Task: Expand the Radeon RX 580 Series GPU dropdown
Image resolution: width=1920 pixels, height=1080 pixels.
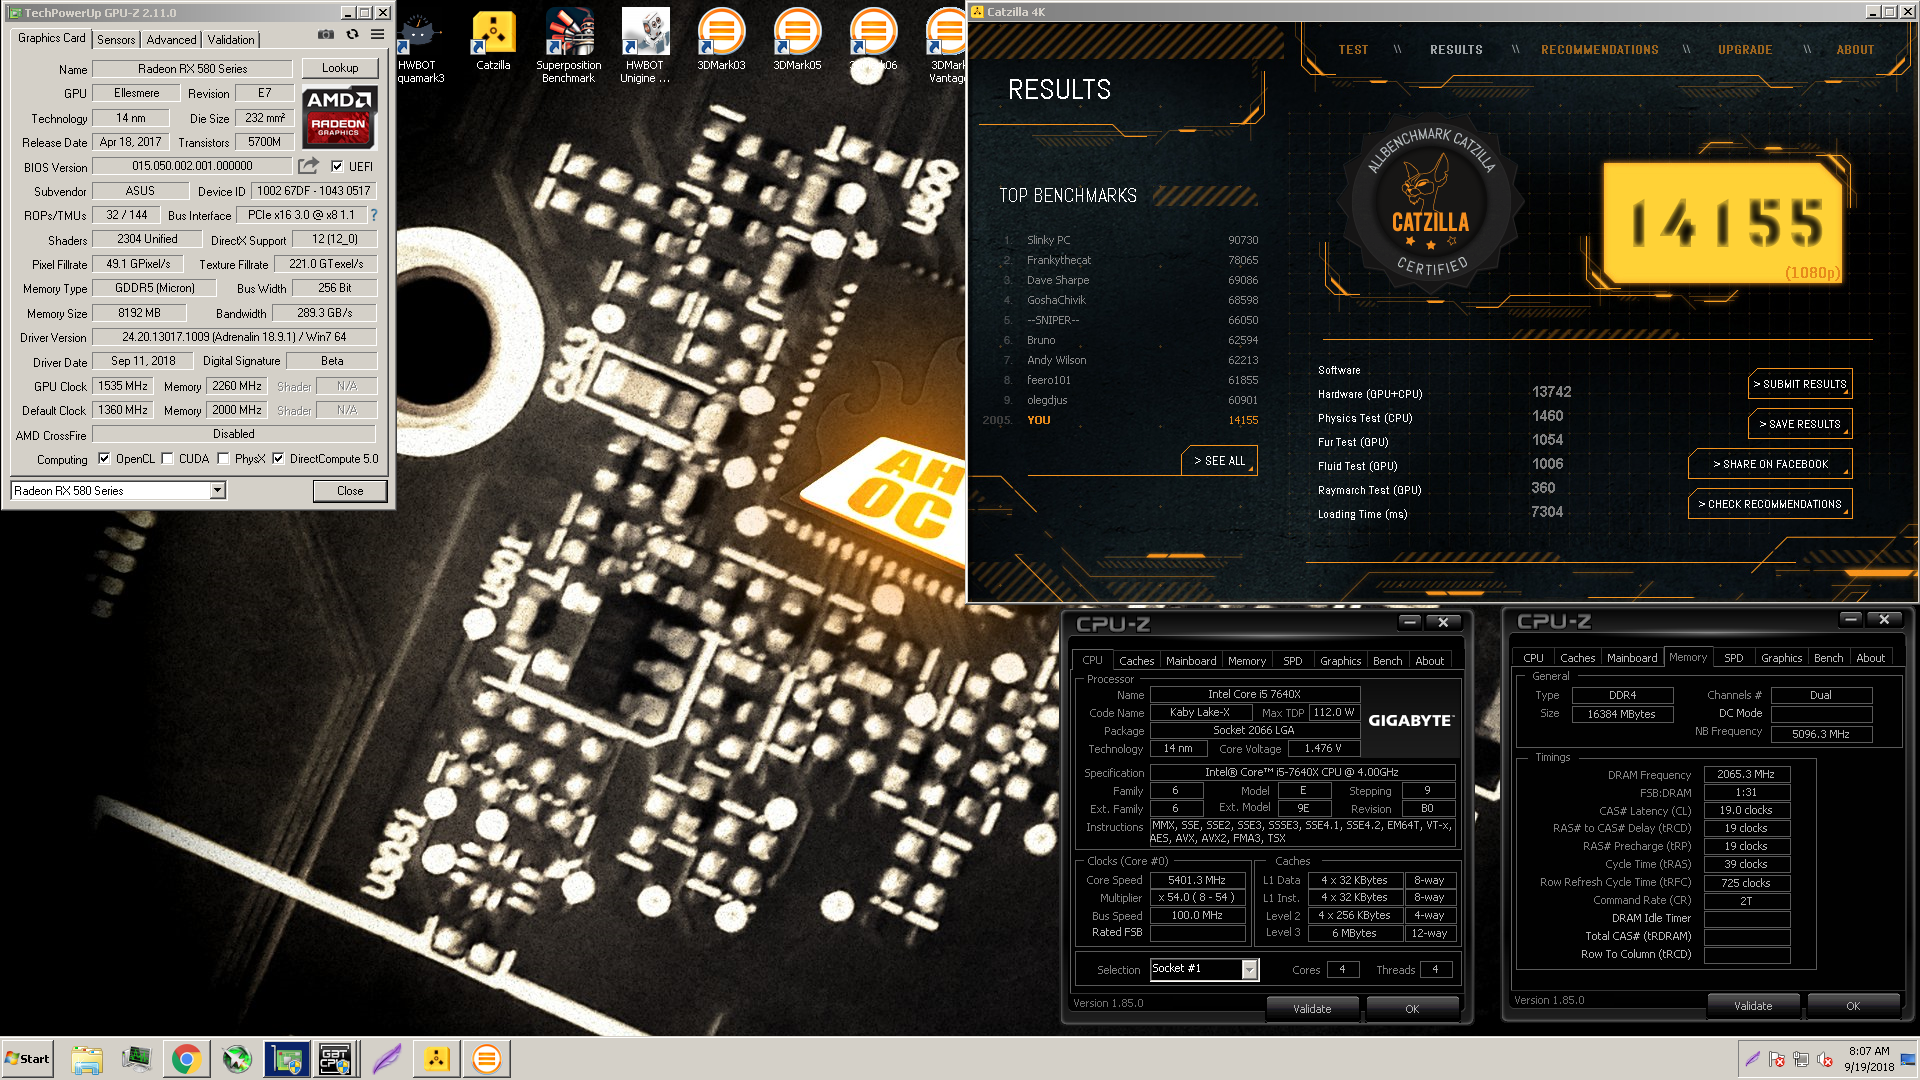Action: (217, 490)
